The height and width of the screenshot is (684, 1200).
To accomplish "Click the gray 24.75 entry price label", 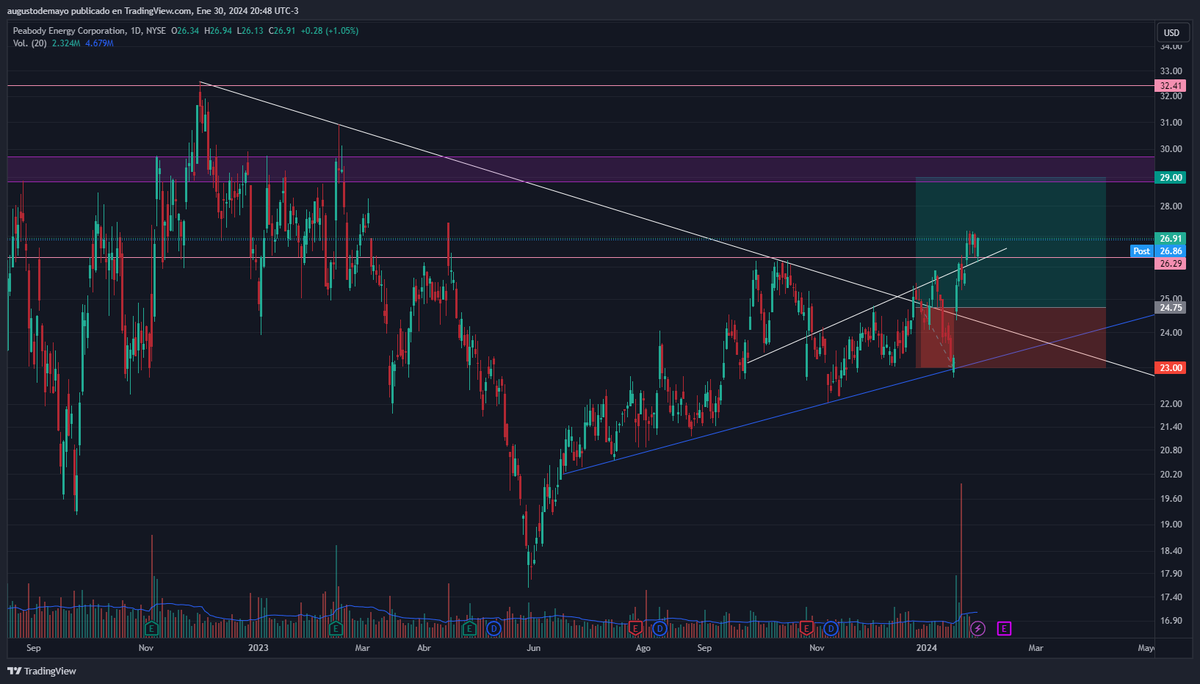I will (1171, 308).
